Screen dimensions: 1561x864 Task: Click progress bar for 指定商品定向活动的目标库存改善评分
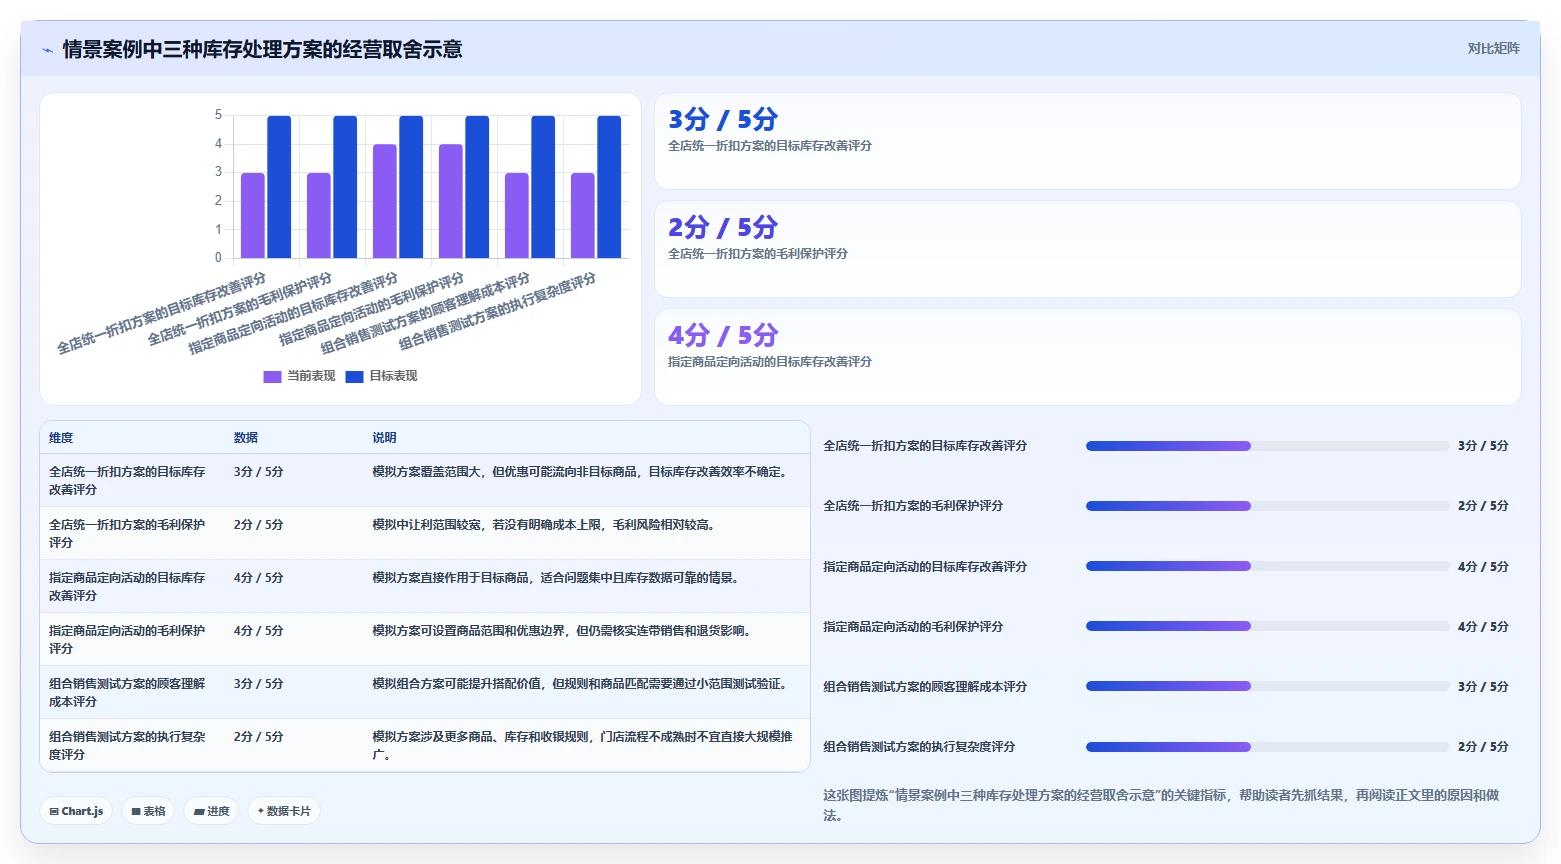[1267, 566]
